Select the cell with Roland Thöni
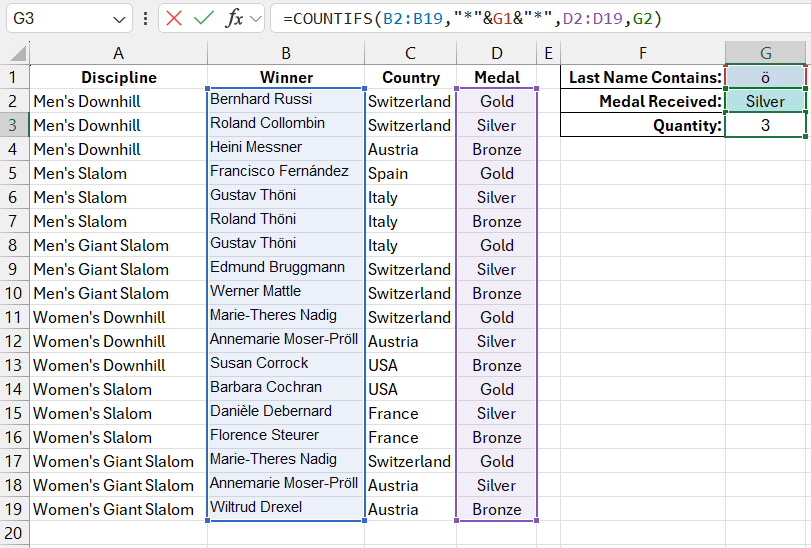 coord(286,221)
